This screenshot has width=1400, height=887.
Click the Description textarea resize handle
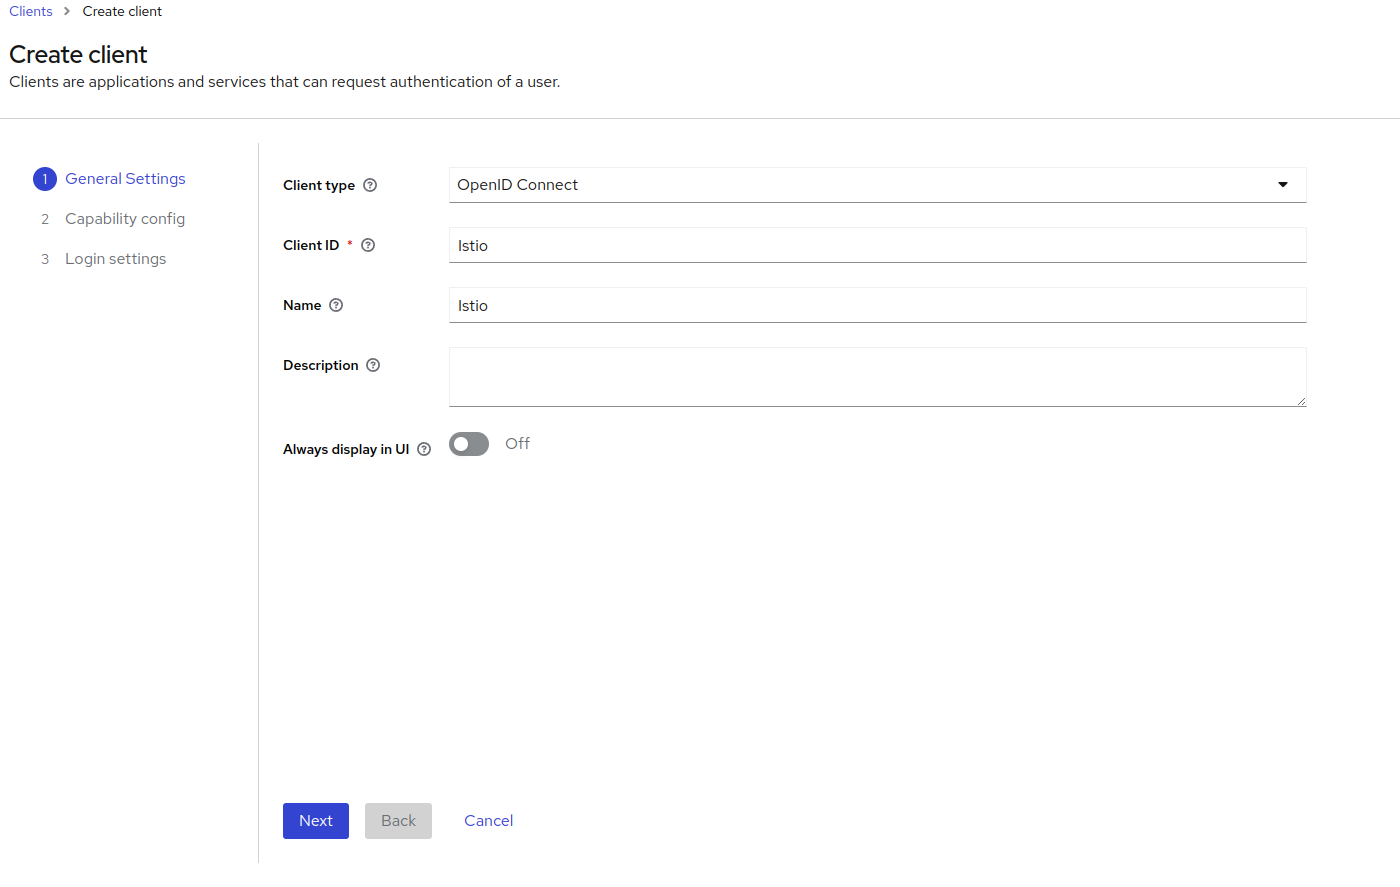pos(1301,401)
